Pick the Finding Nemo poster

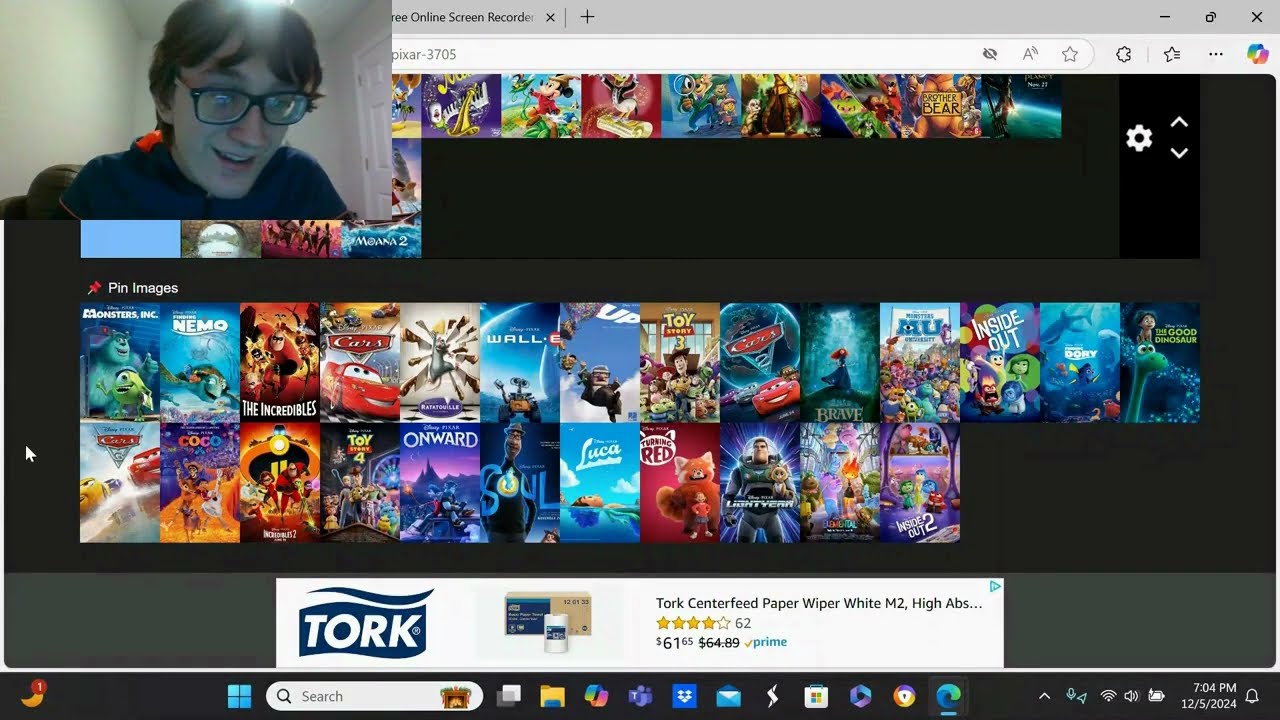[x=200, y=363]
